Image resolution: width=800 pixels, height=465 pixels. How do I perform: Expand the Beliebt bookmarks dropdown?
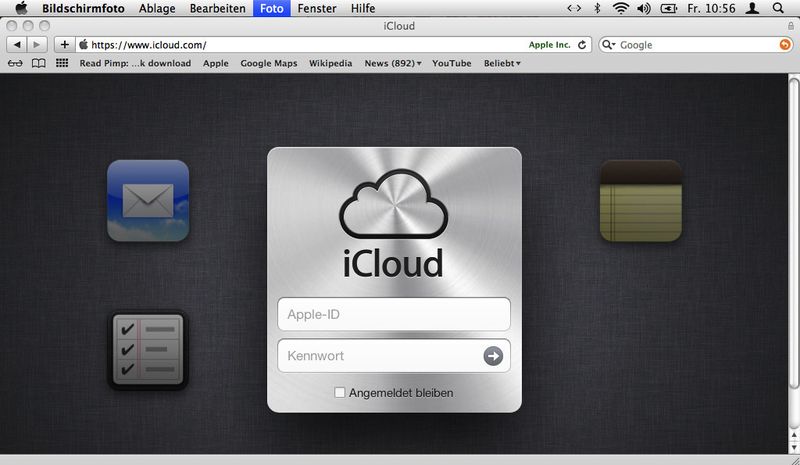pyautogui.click(x=502, y=63)
